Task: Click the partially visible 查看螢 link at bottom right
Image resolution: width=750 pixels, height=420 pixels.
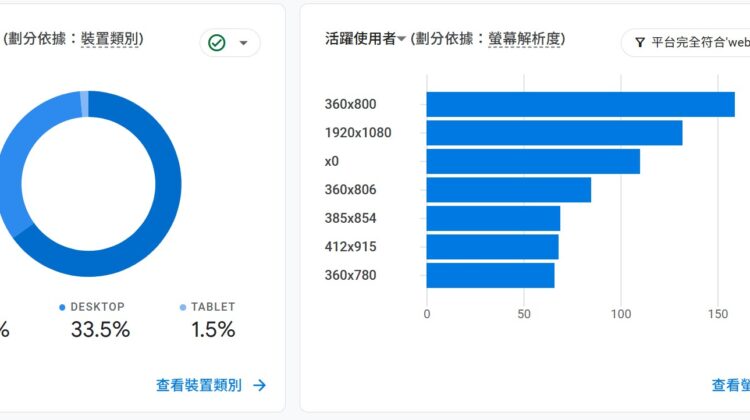Action: [x=730, y=385]
